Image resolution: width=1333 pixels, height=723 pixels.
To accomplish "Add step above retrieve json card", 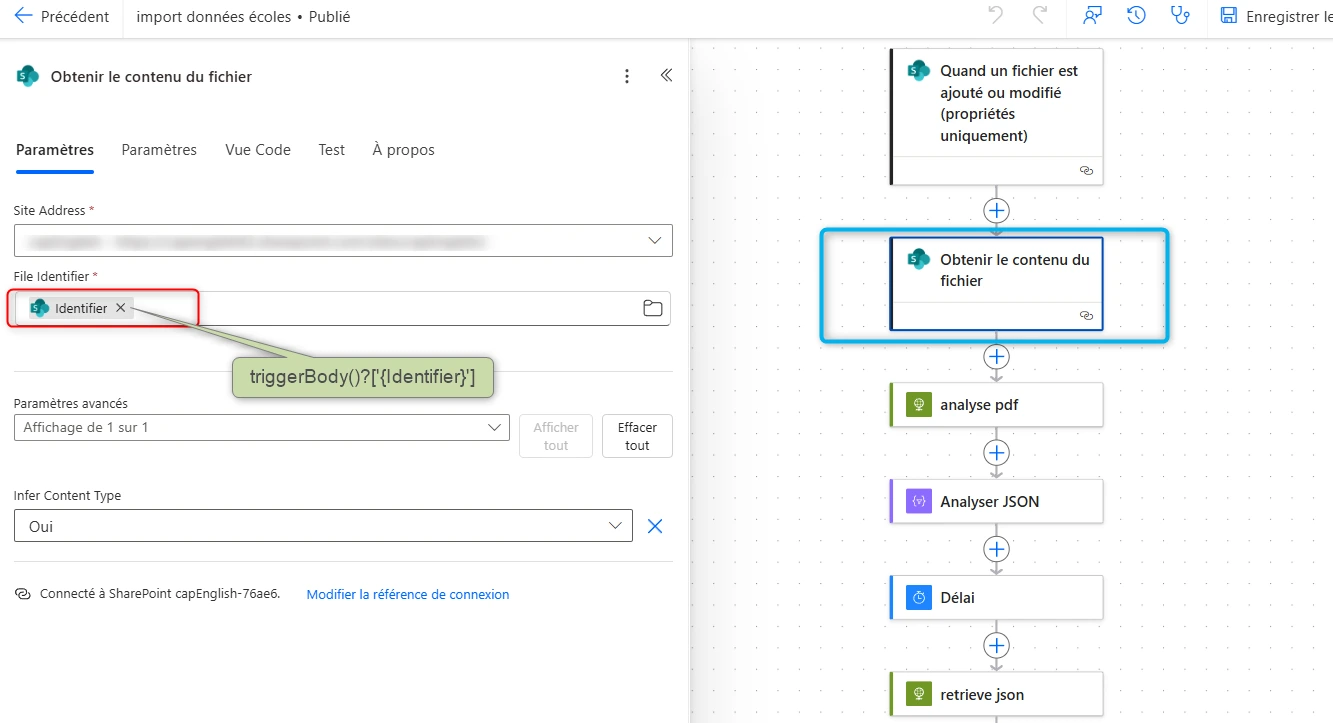I will (996, 645).
